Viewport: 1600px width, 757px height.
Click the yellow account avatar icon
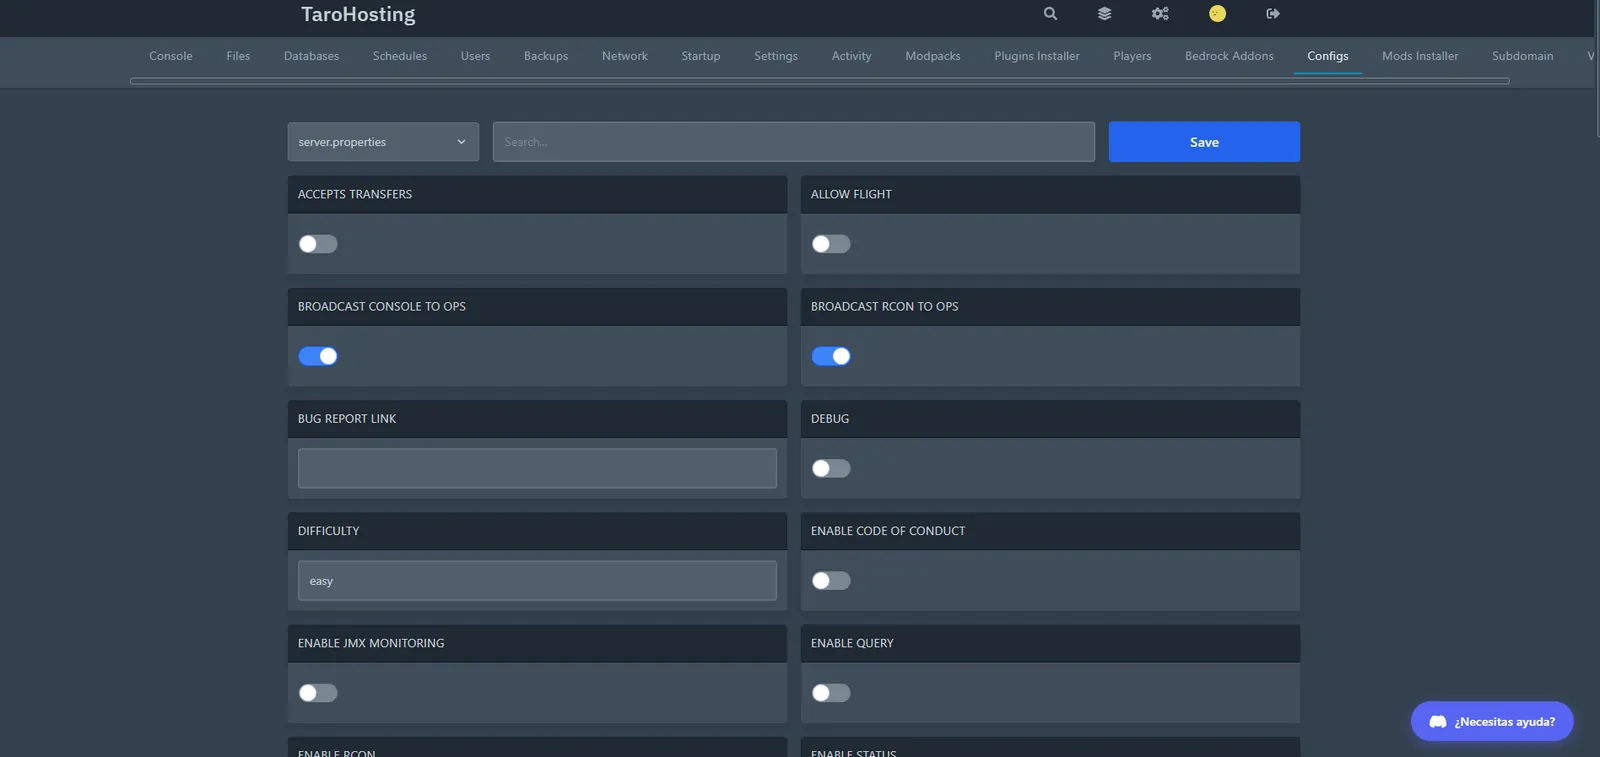1217,14
